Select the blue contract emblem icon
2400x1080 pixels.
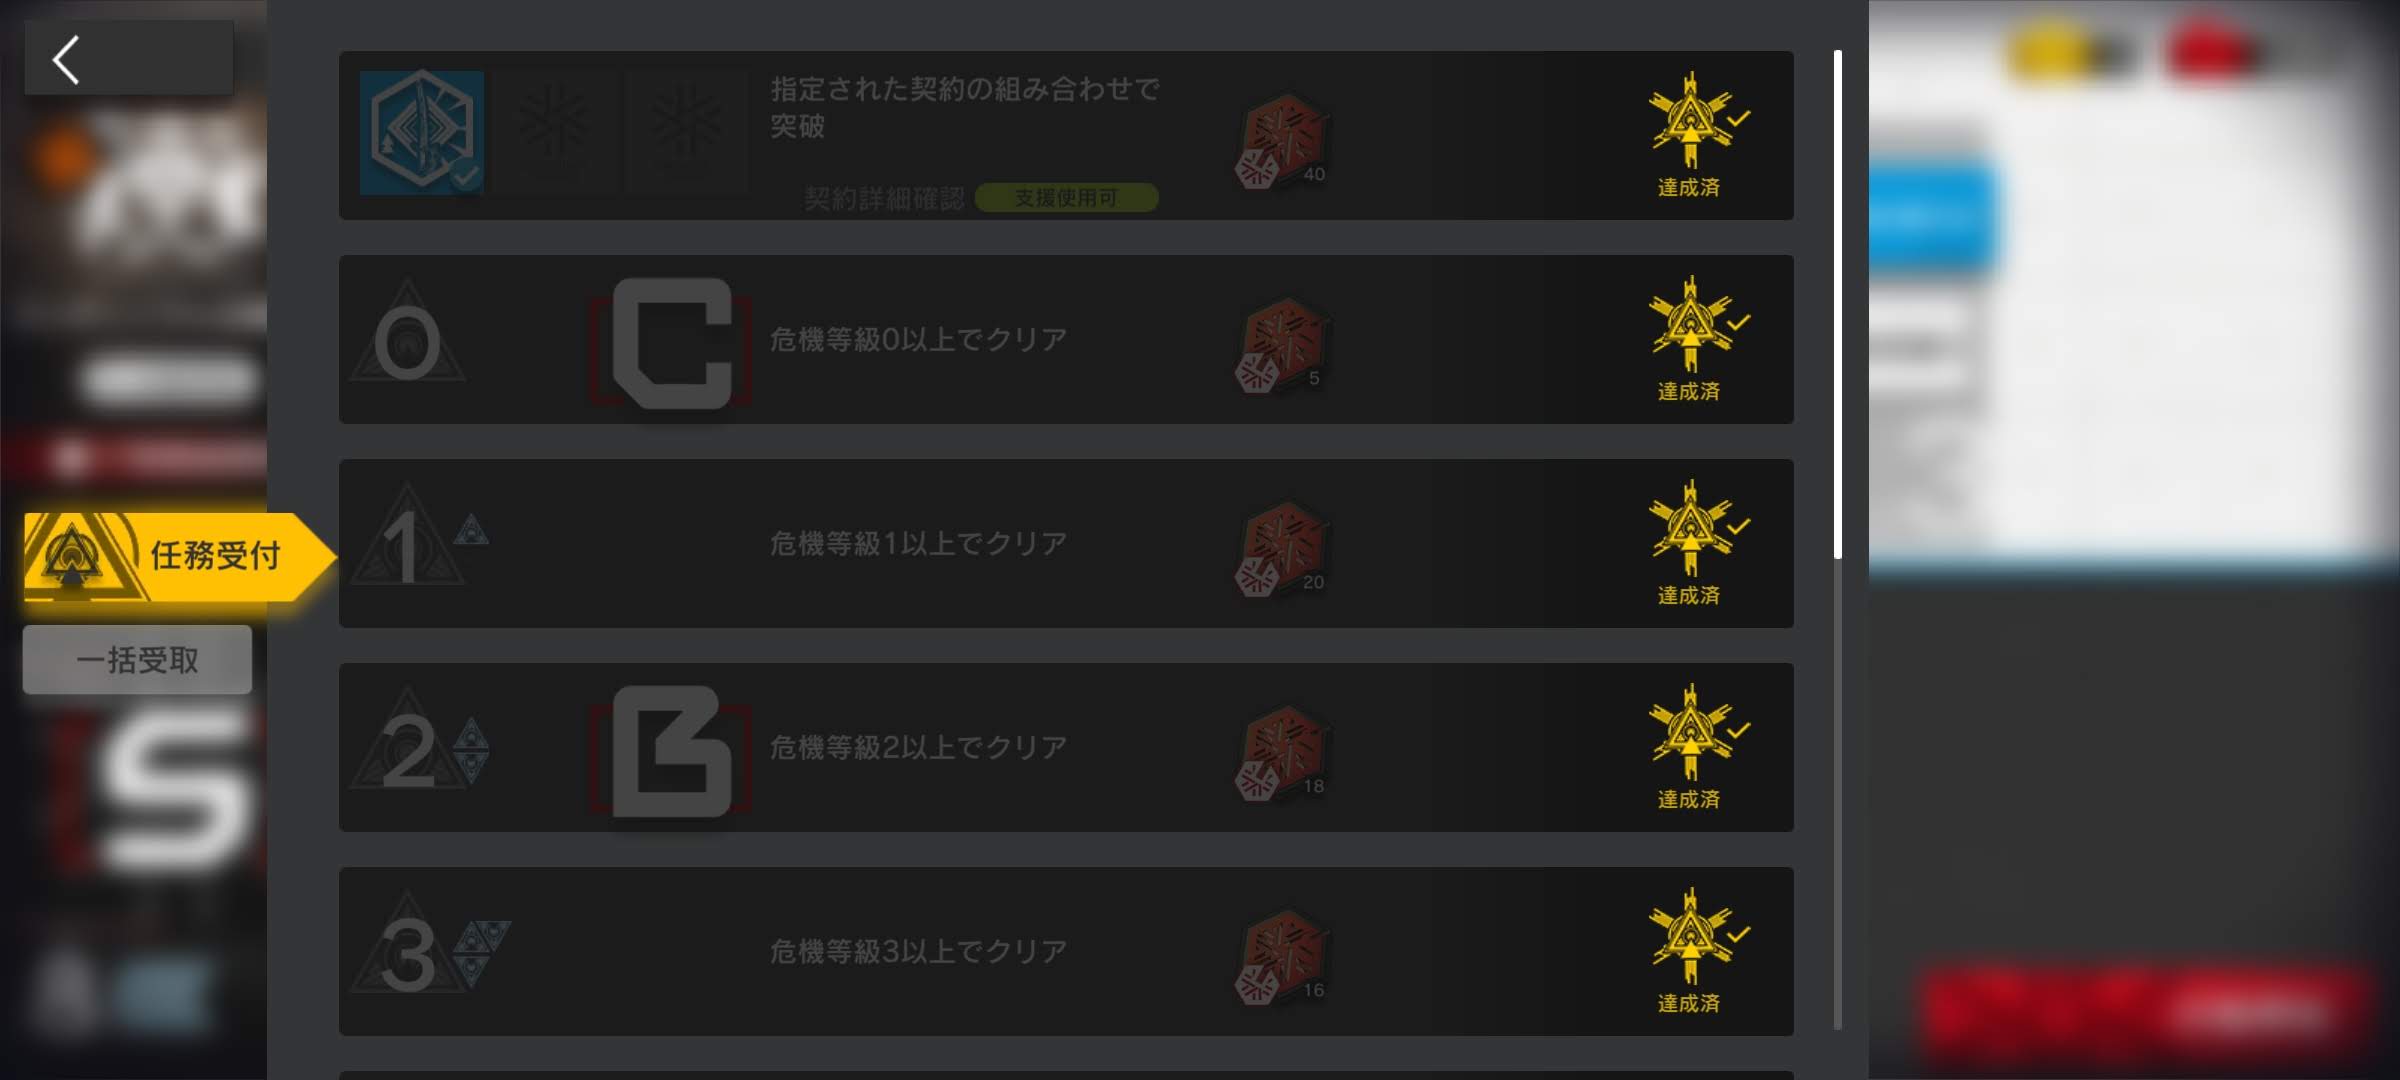tap(422, 132)
